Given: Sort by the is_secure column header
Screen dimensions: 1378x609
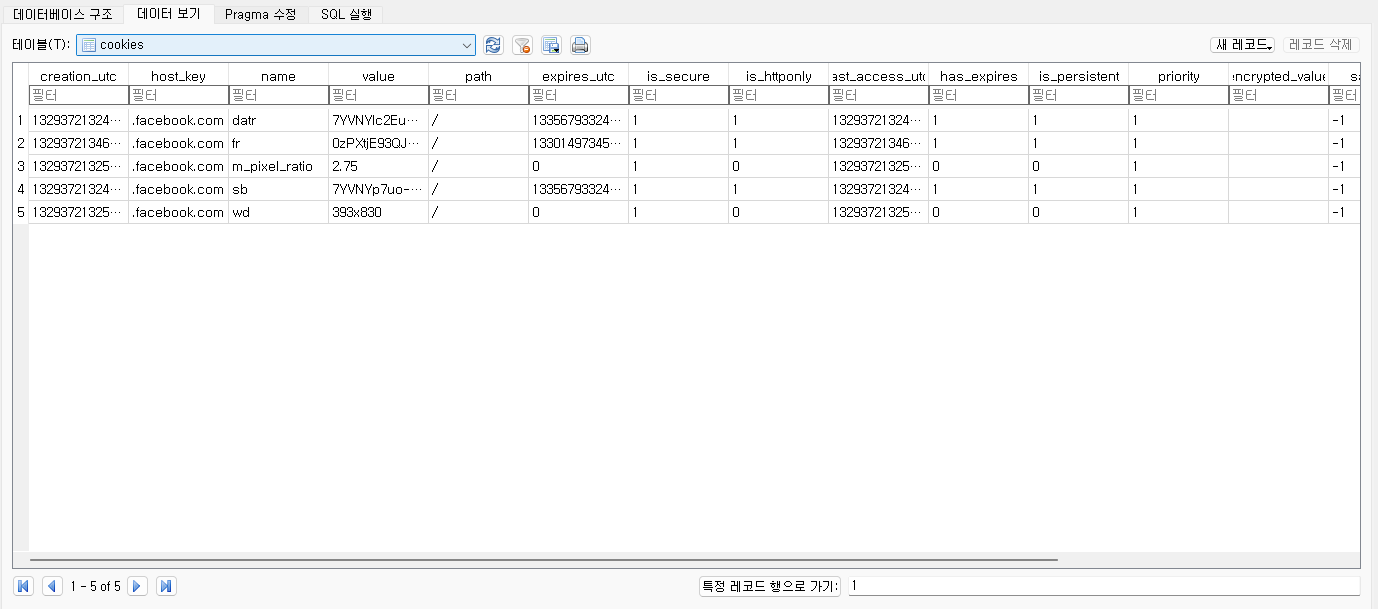Looking at the screenshot, I should point(678,76).
